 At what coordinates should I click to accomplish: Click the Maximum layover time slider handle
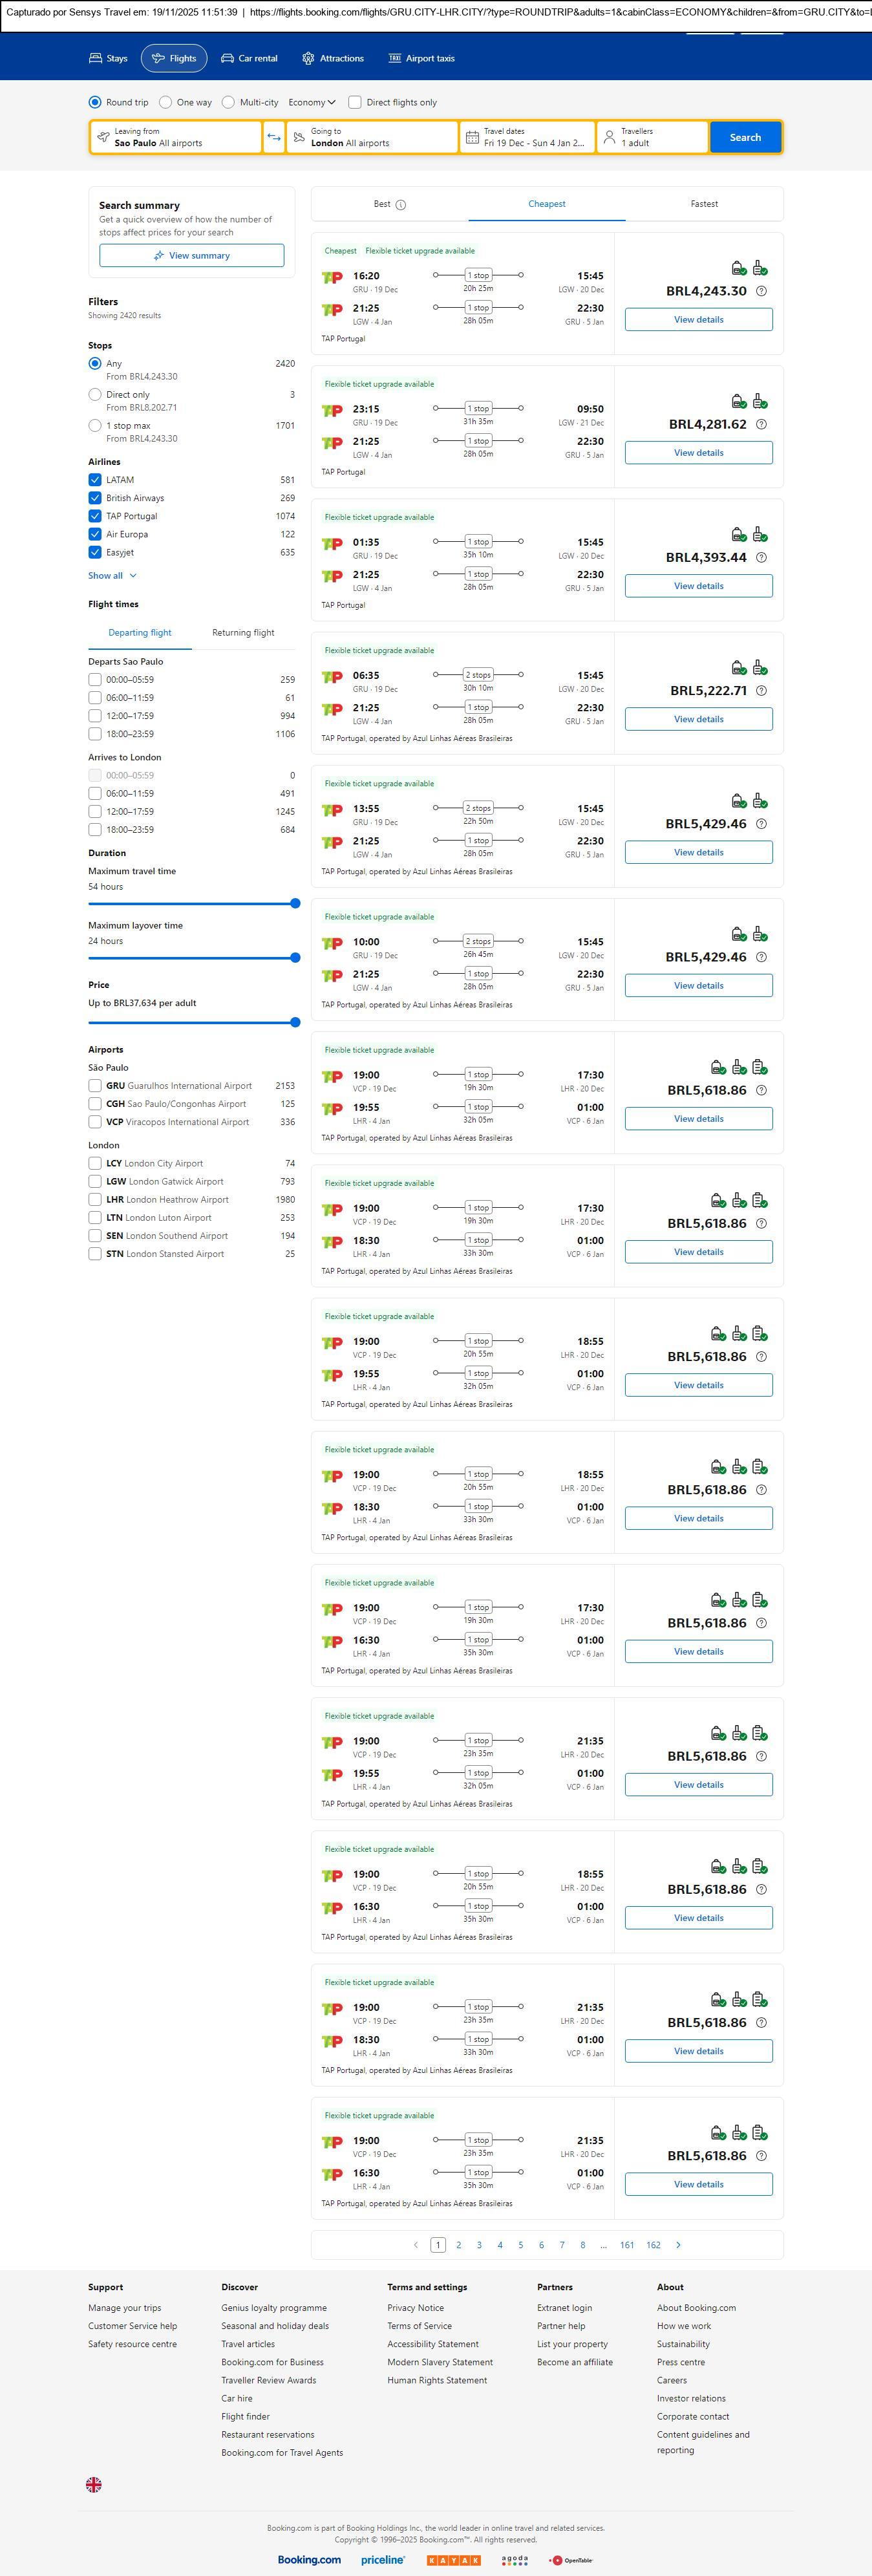coord(295,958)
